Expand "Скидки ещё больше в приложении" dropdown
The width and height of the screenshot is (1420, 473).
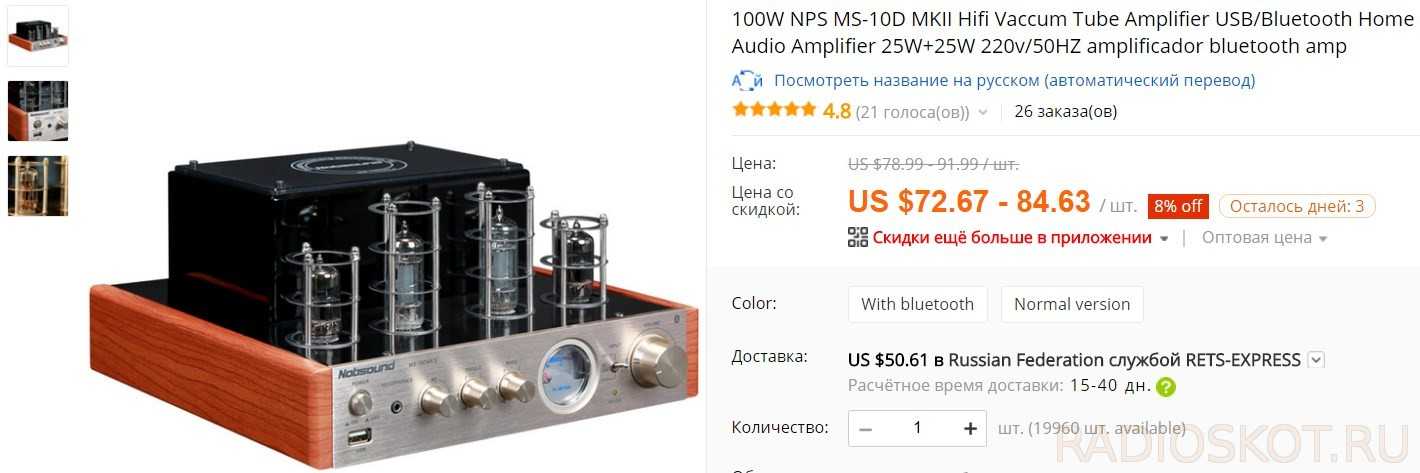click(x=1163, y=238)
